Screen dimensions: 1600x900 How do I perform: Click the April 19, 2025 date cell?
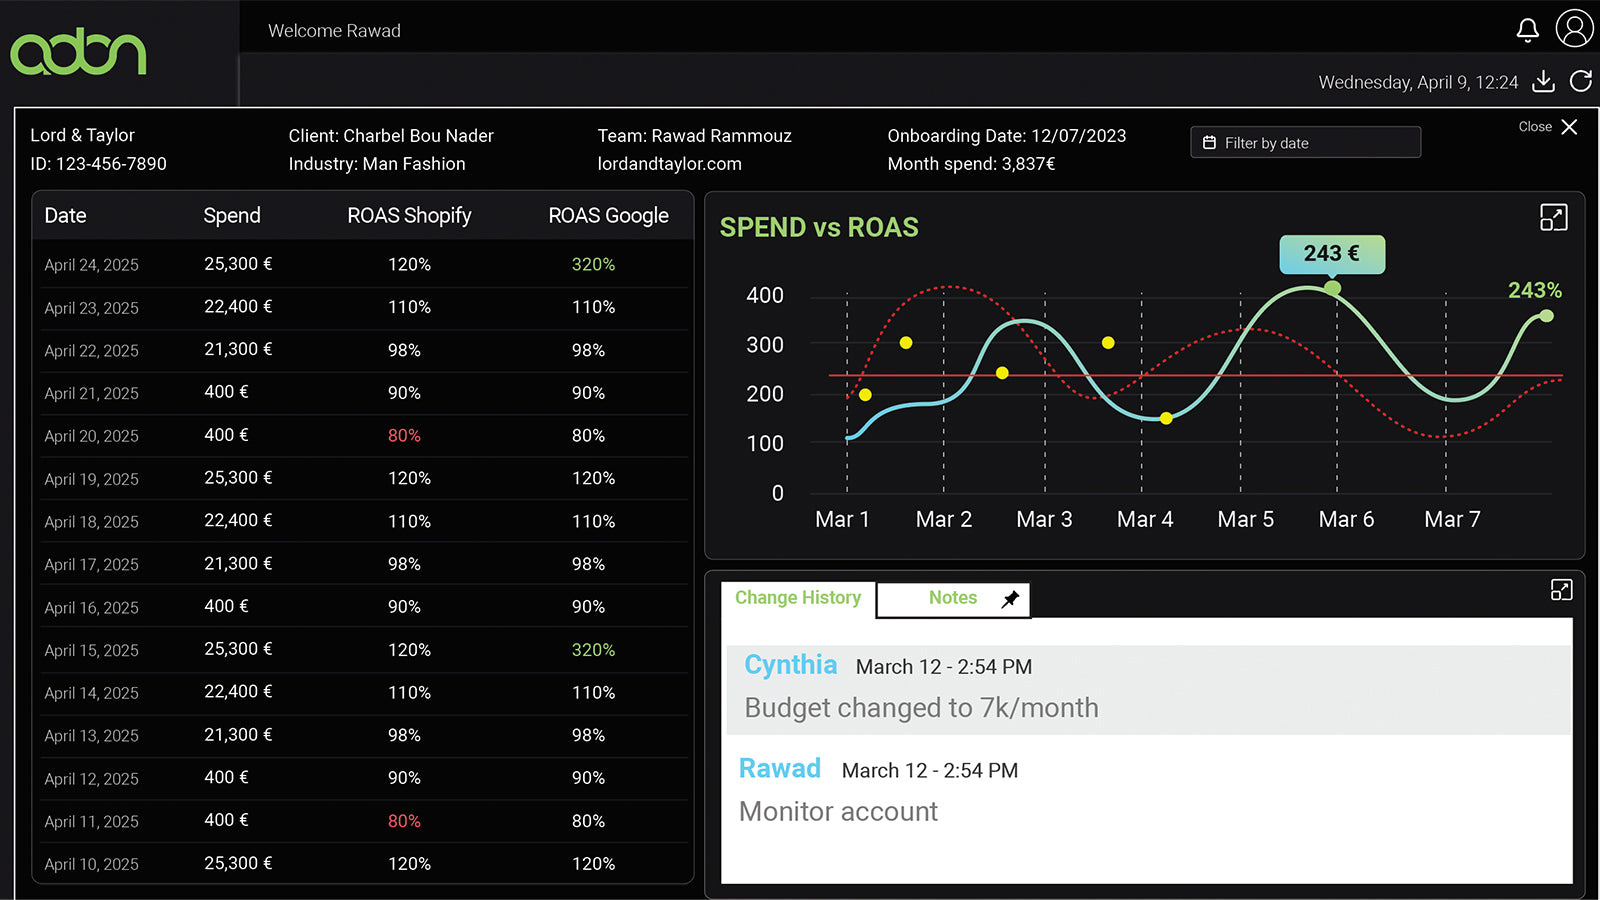point(91,479)
